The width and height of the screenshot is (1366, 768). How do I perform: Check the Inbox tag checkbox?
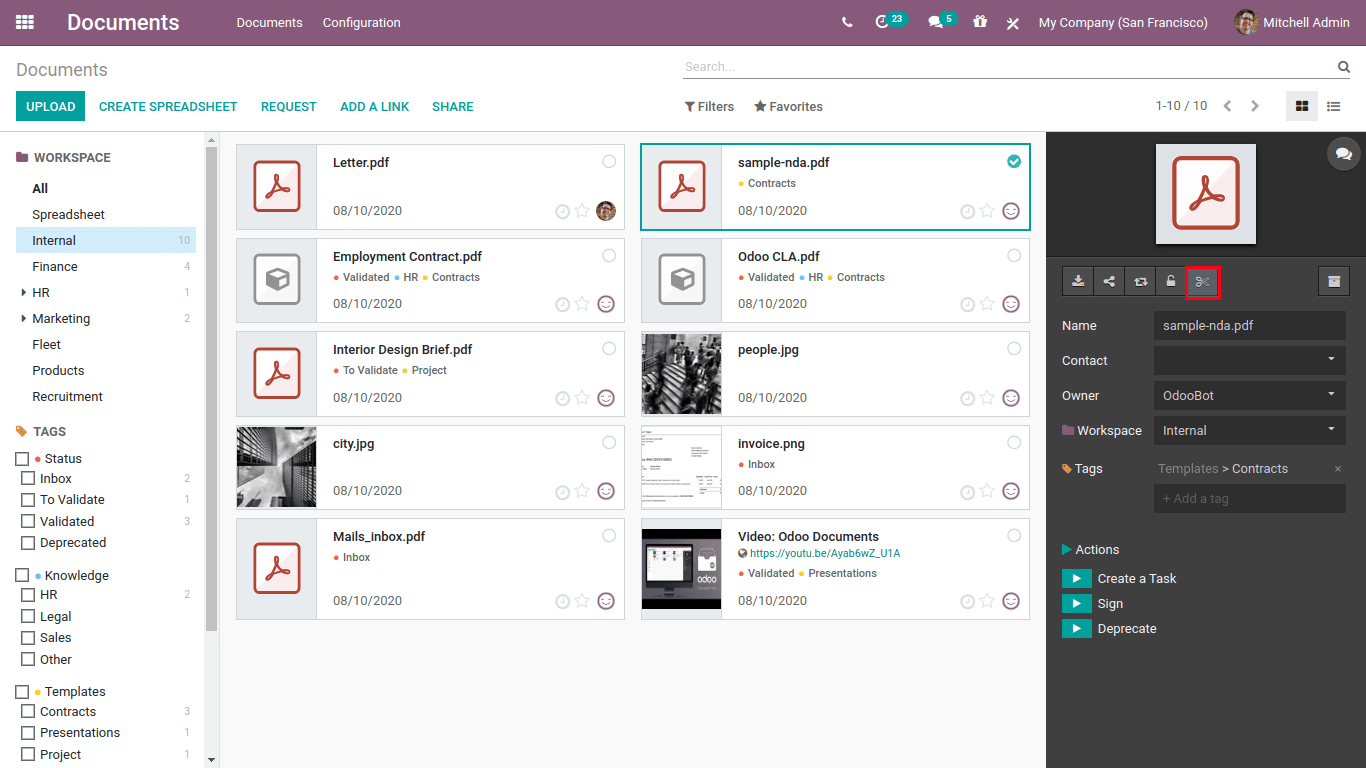pyautogui.click(x=28, y=479)
